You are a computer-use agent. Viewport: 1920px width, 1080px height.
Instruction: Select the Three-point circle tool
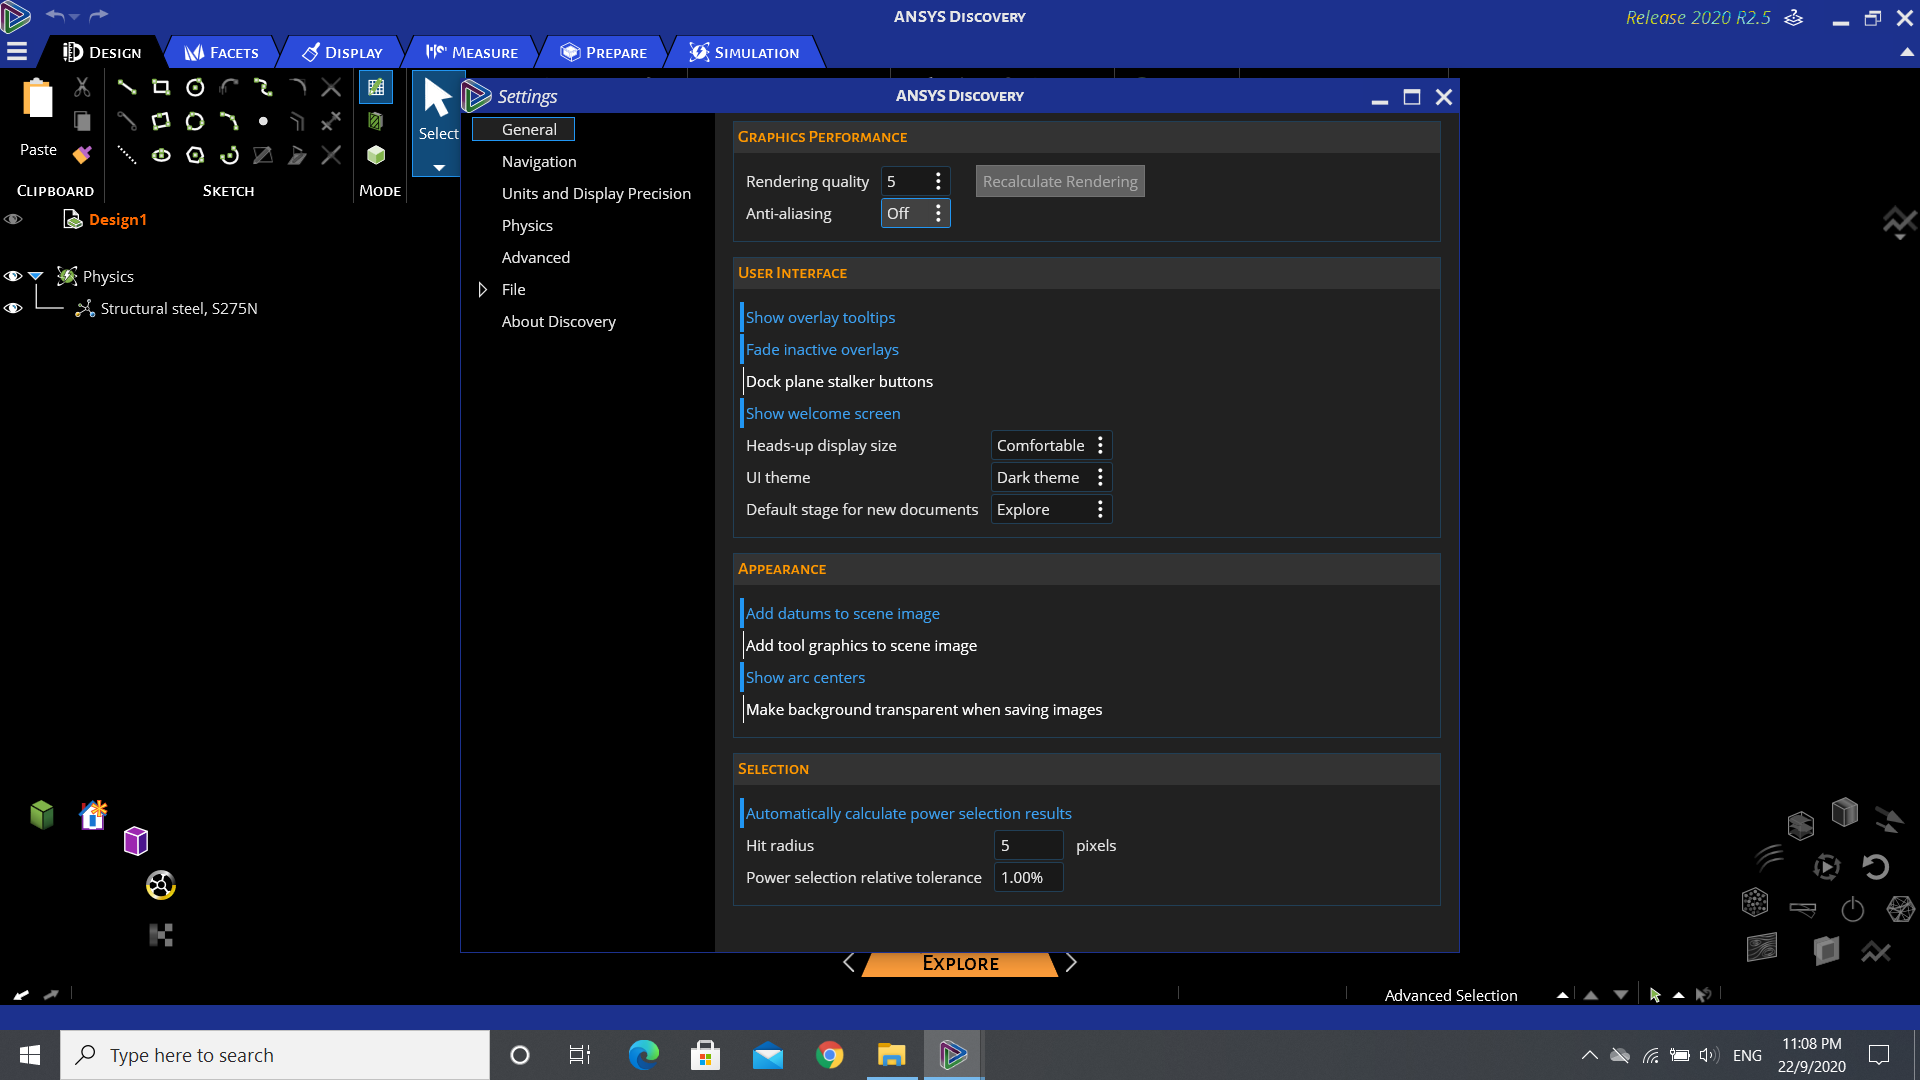click(x=195, y=121)
